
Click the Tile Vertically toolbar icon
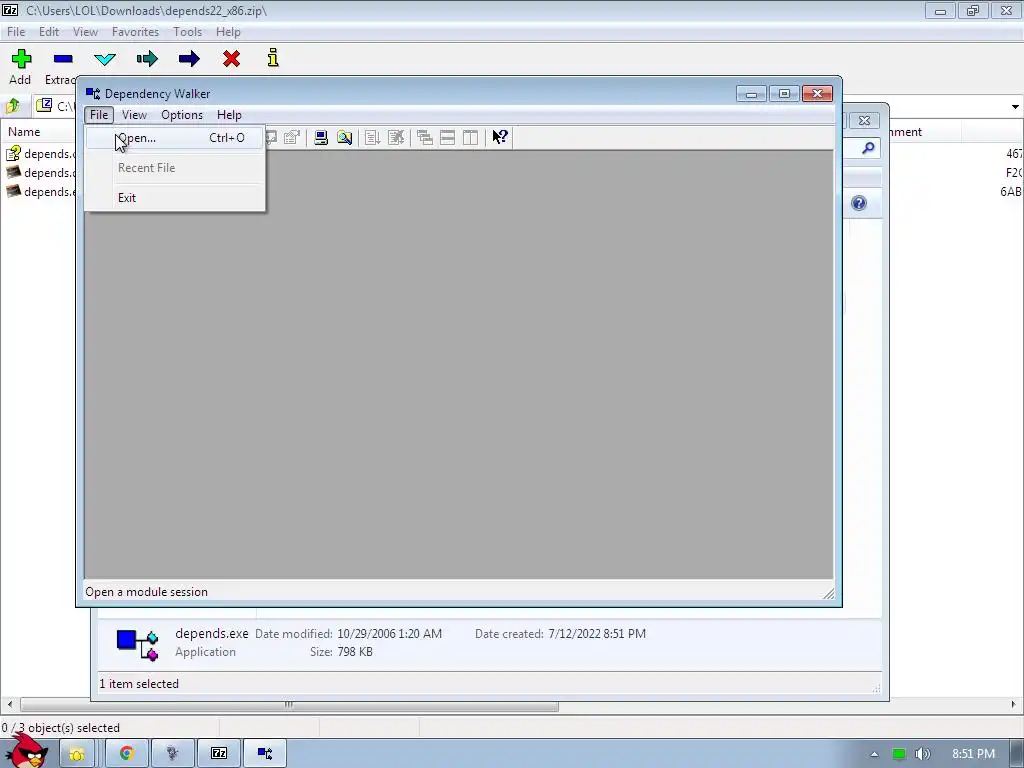click(x=470, y=137)
